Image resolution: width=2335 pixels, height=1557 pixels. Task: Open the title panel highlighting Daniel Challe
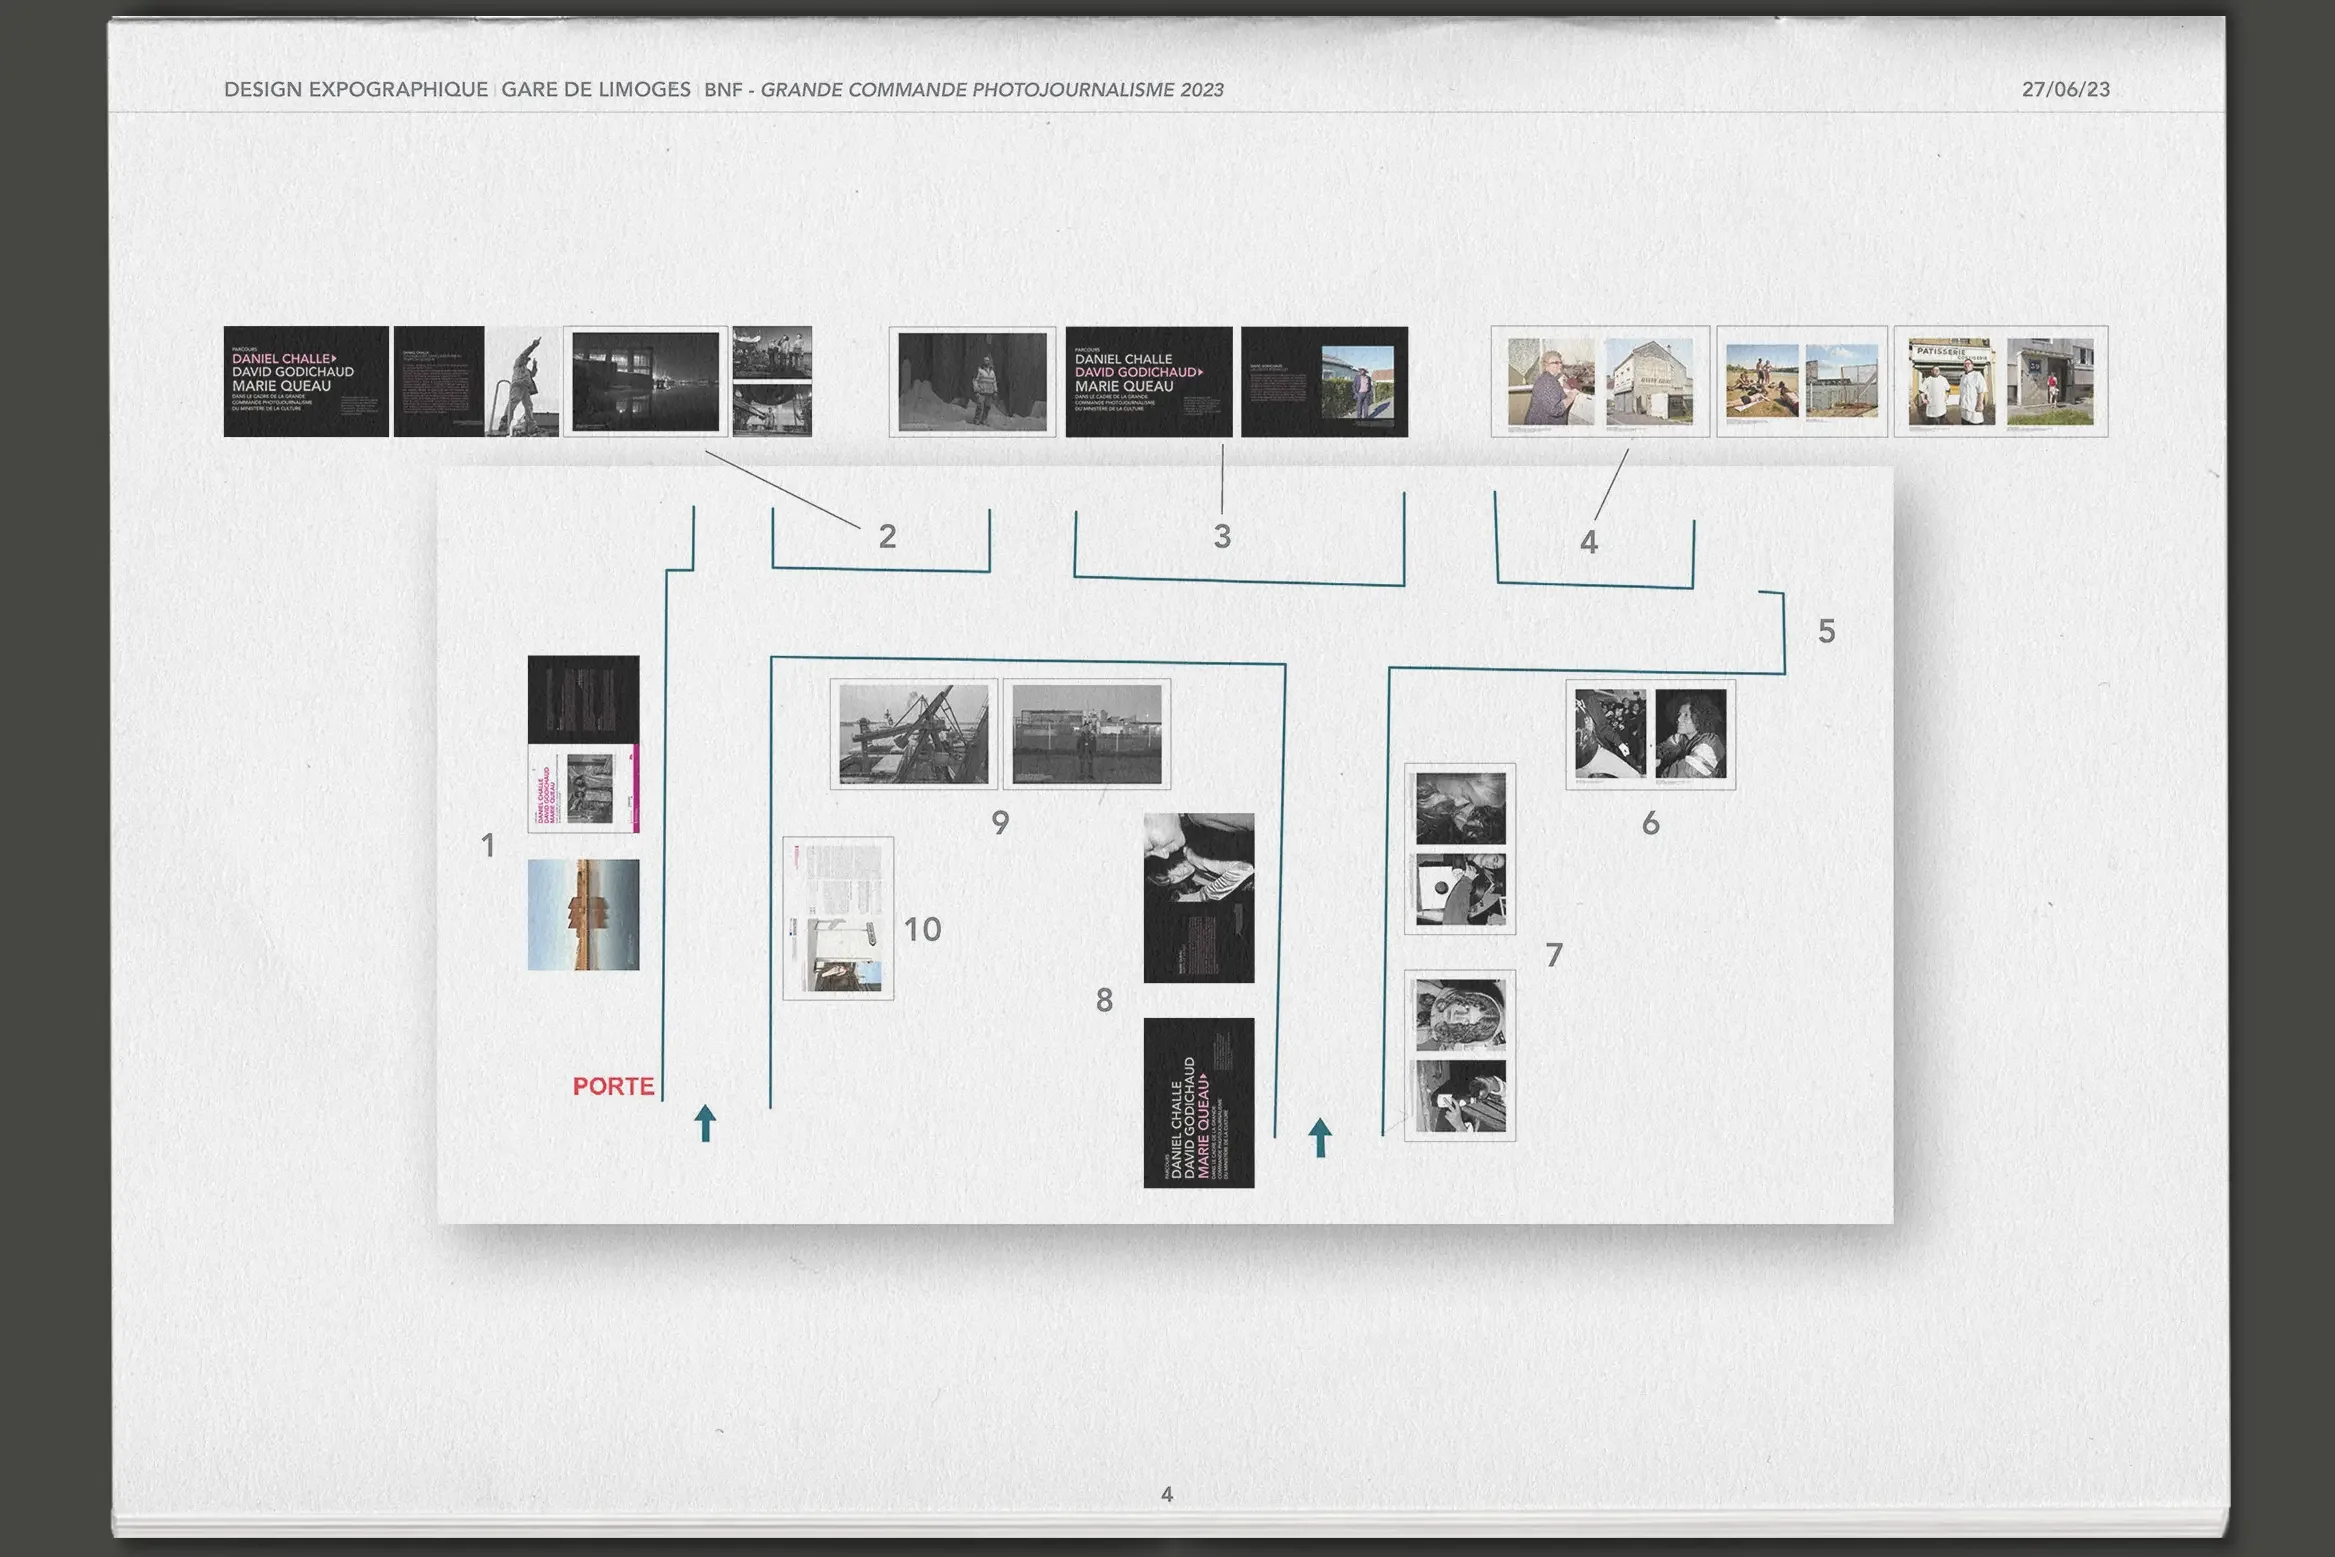tap(306, 381)
